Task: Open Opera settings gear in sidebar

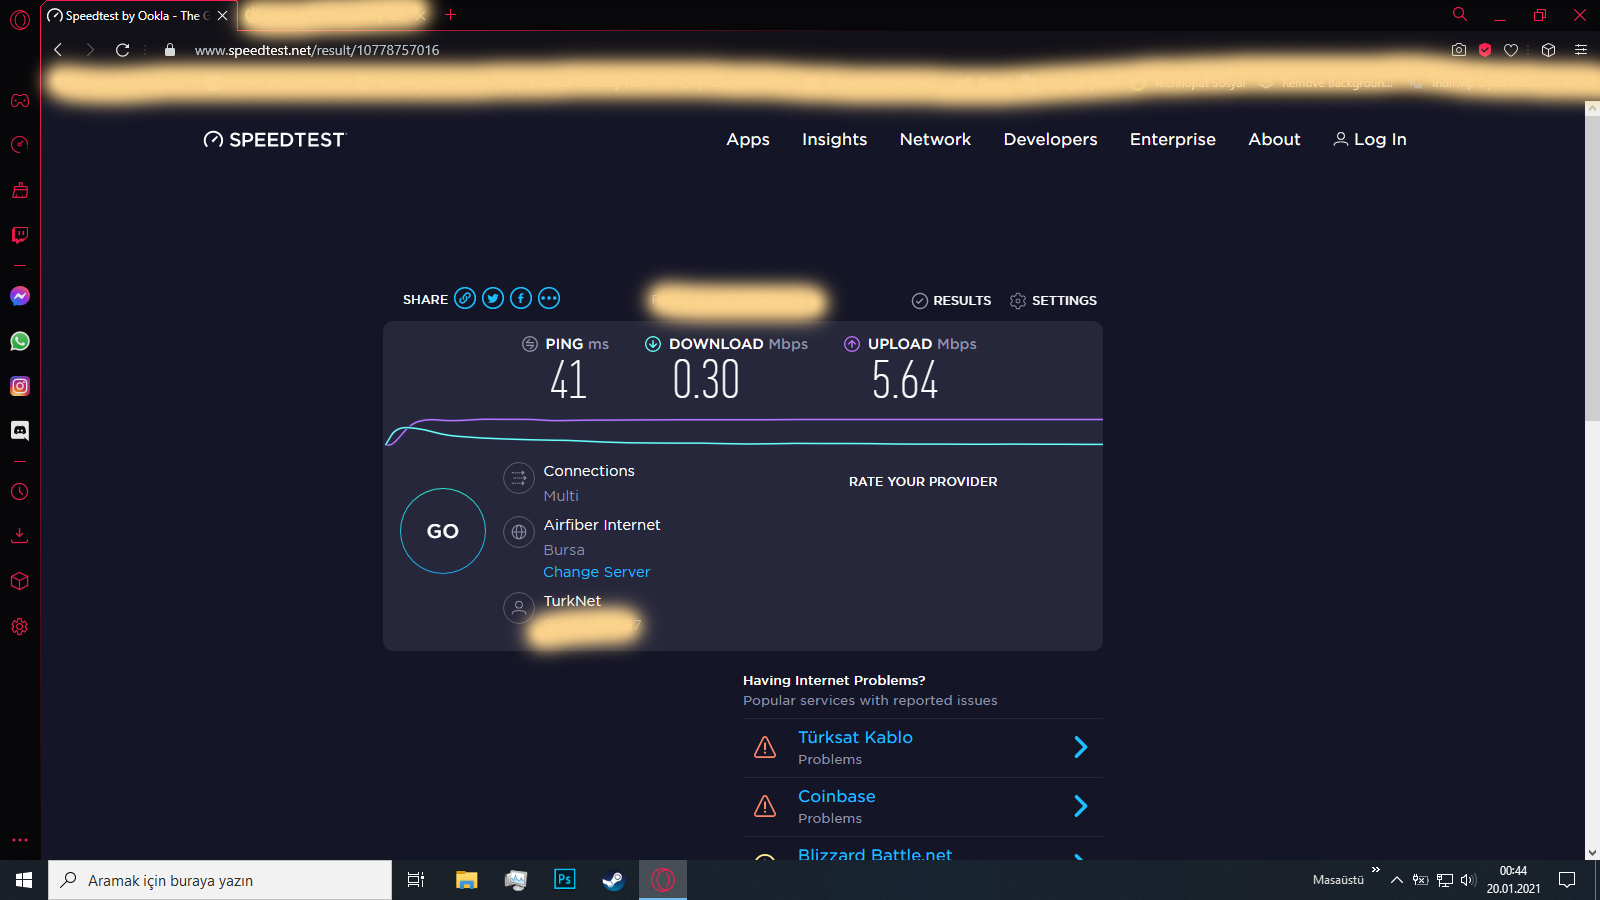Action: coord(20,626)
